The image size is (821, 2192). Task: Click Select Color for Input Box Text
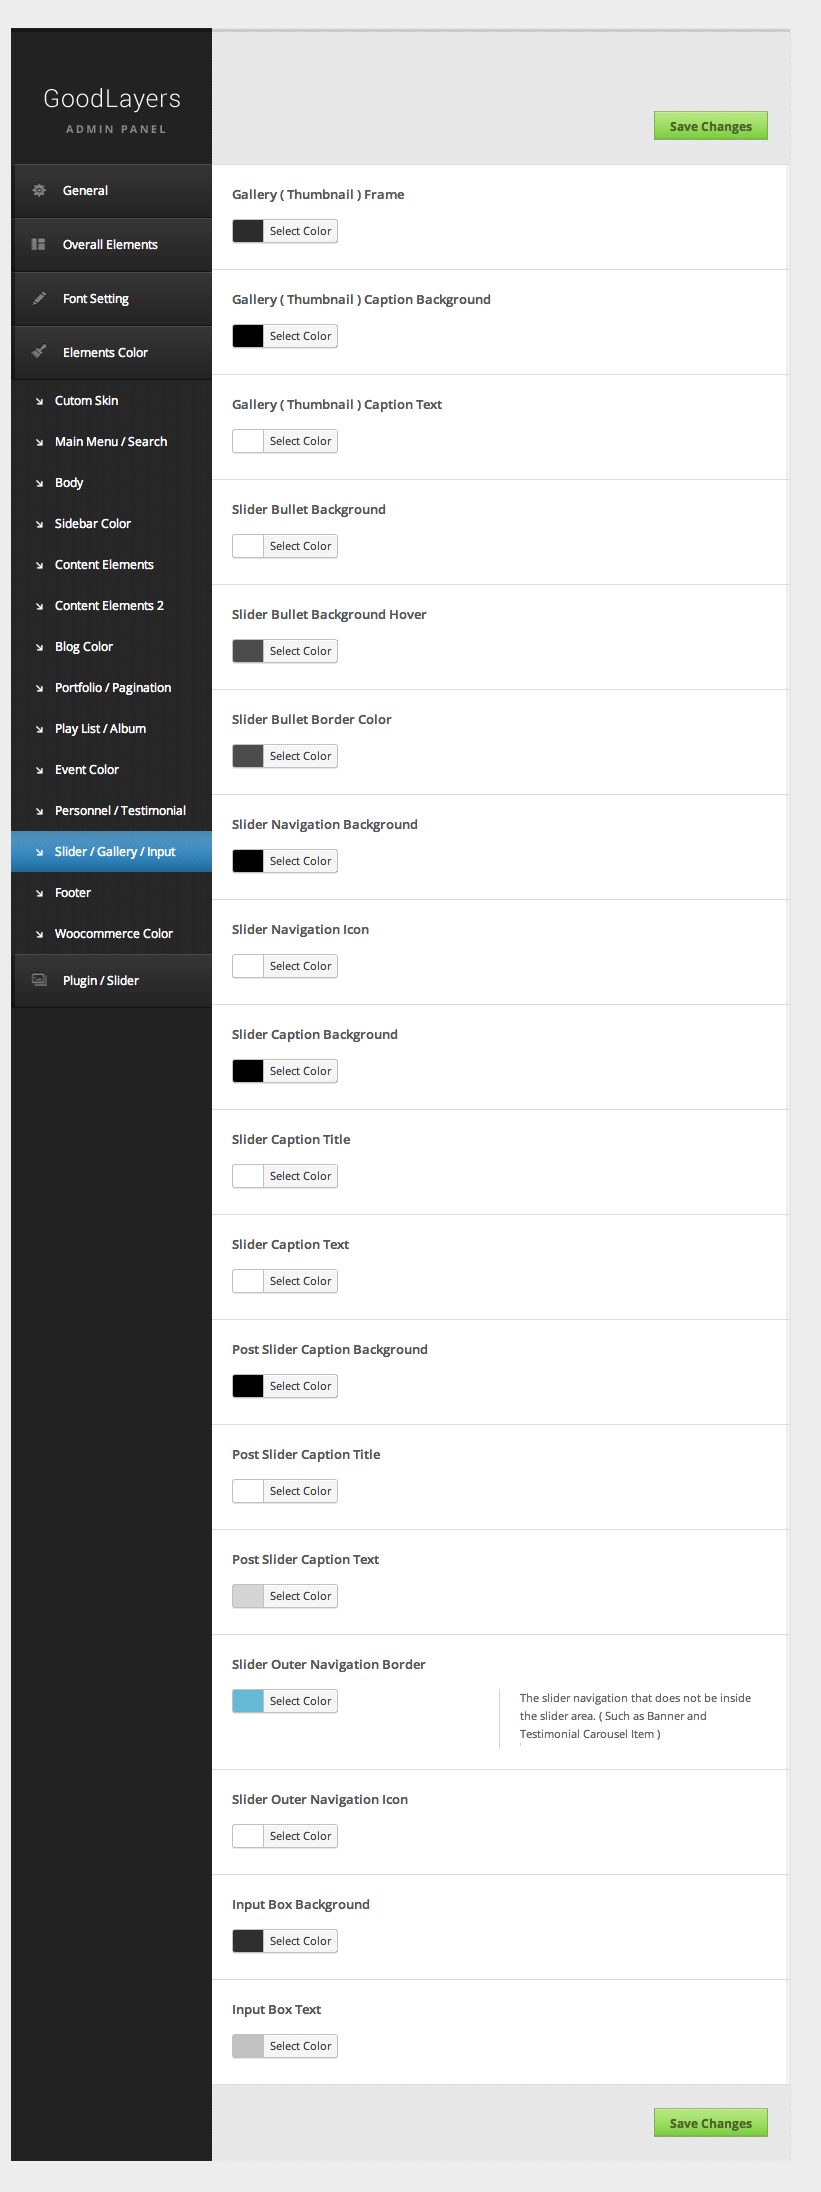[x=300, y=2046]
